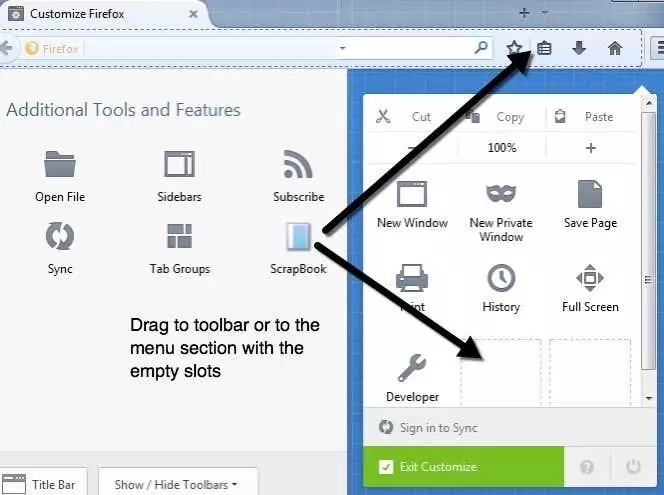Select the Sync tool icon
Viewport: 664px width, 495px height.
pyautogui.click(x=60, y=236)
